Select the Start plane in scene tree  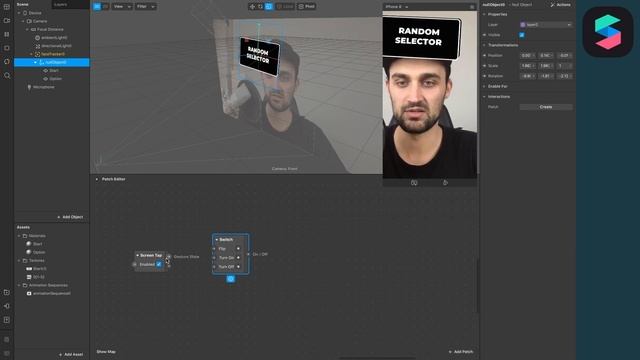point(51,71)
